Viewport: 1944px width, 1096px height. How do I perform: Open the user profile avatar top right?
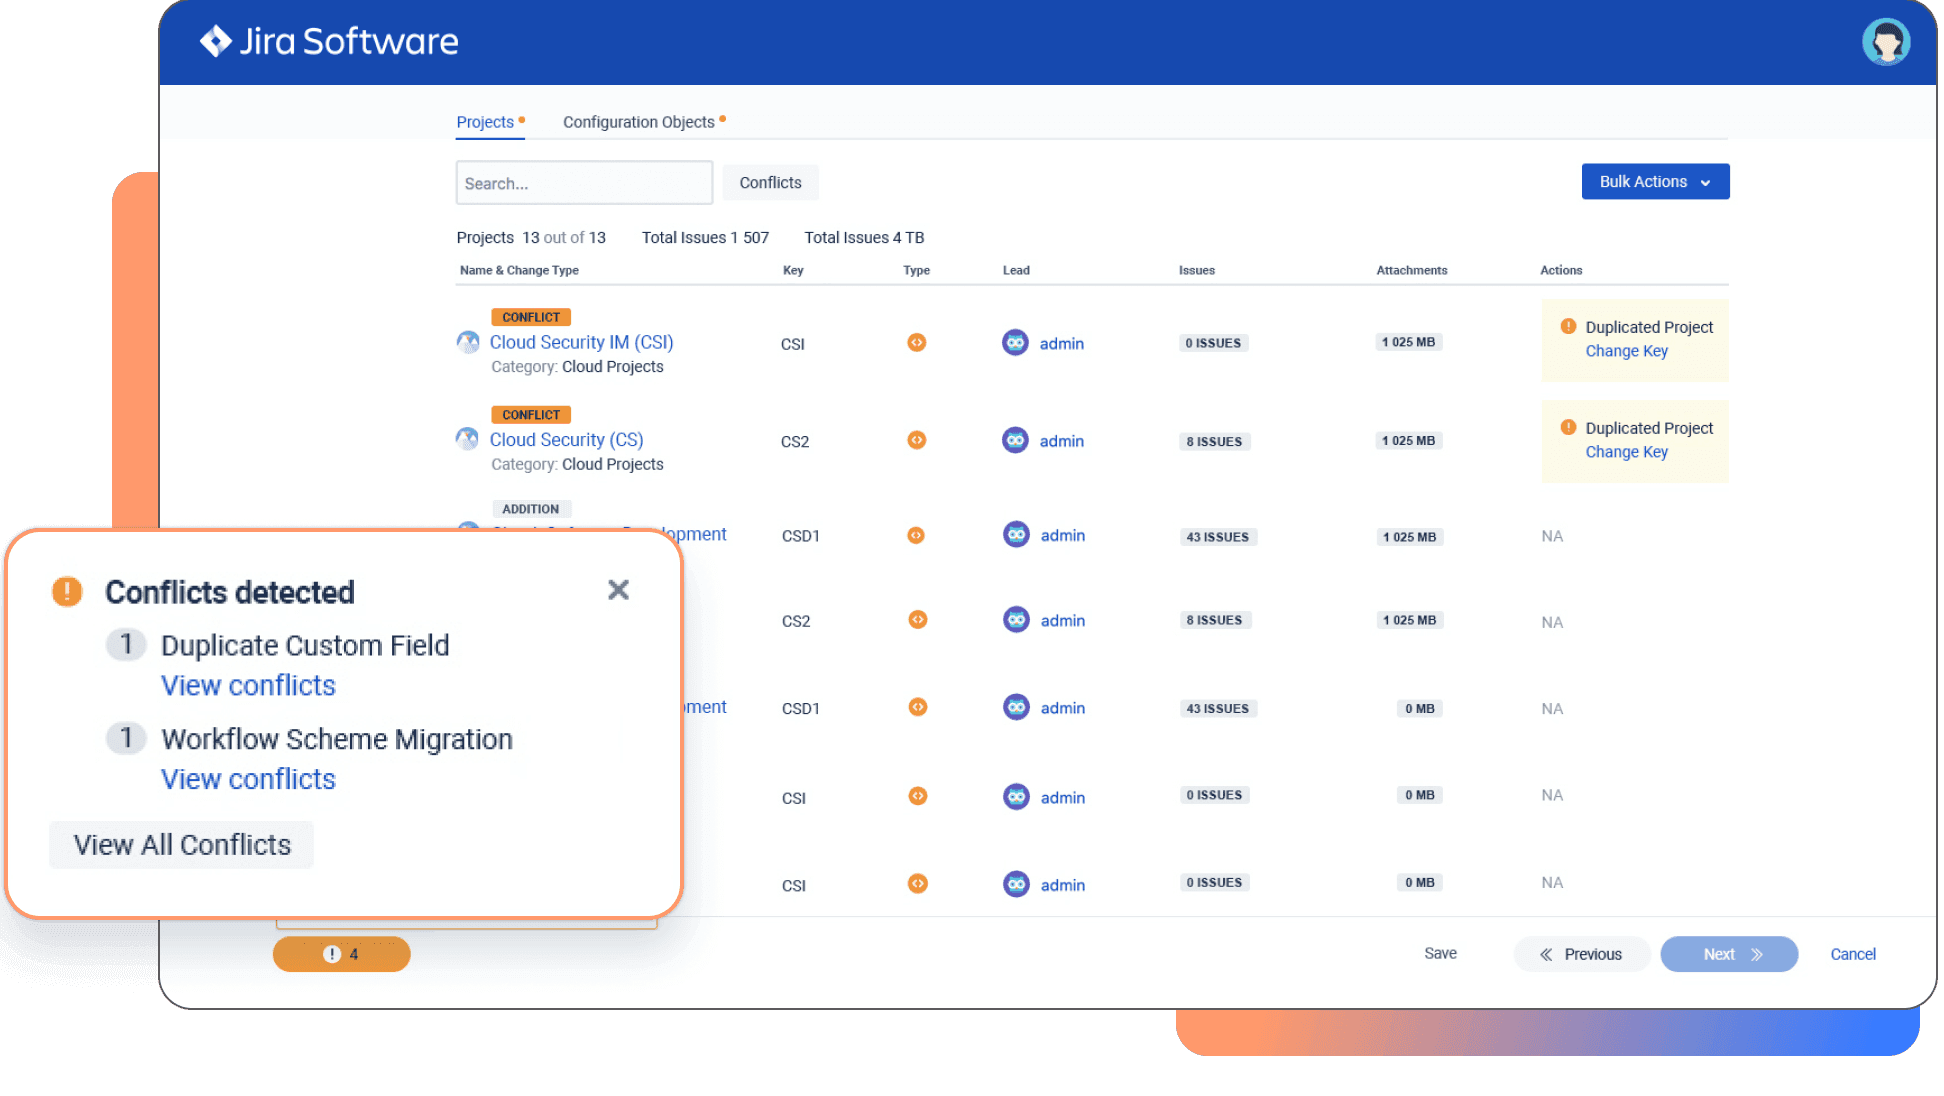[1886, 41]
